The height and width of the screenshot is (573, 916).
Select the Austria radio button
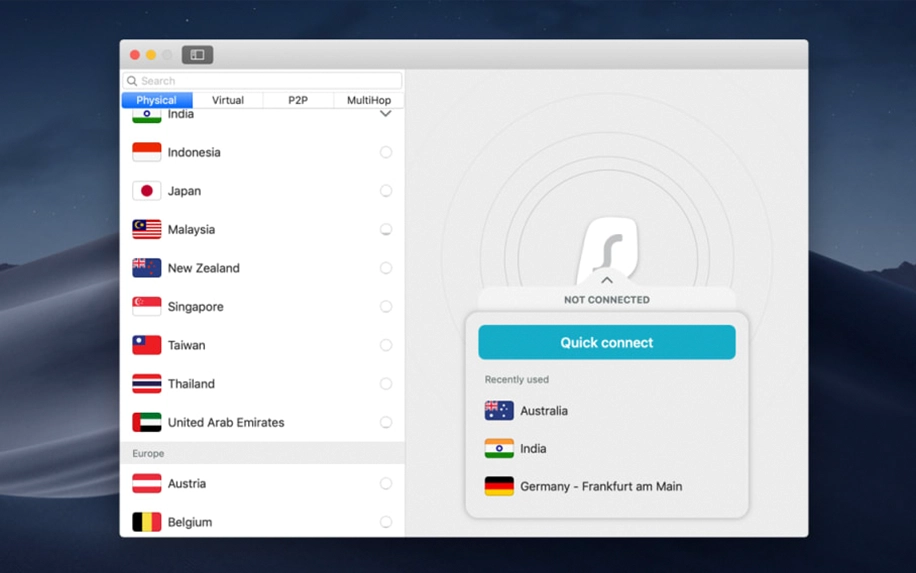tap(386, 483)
